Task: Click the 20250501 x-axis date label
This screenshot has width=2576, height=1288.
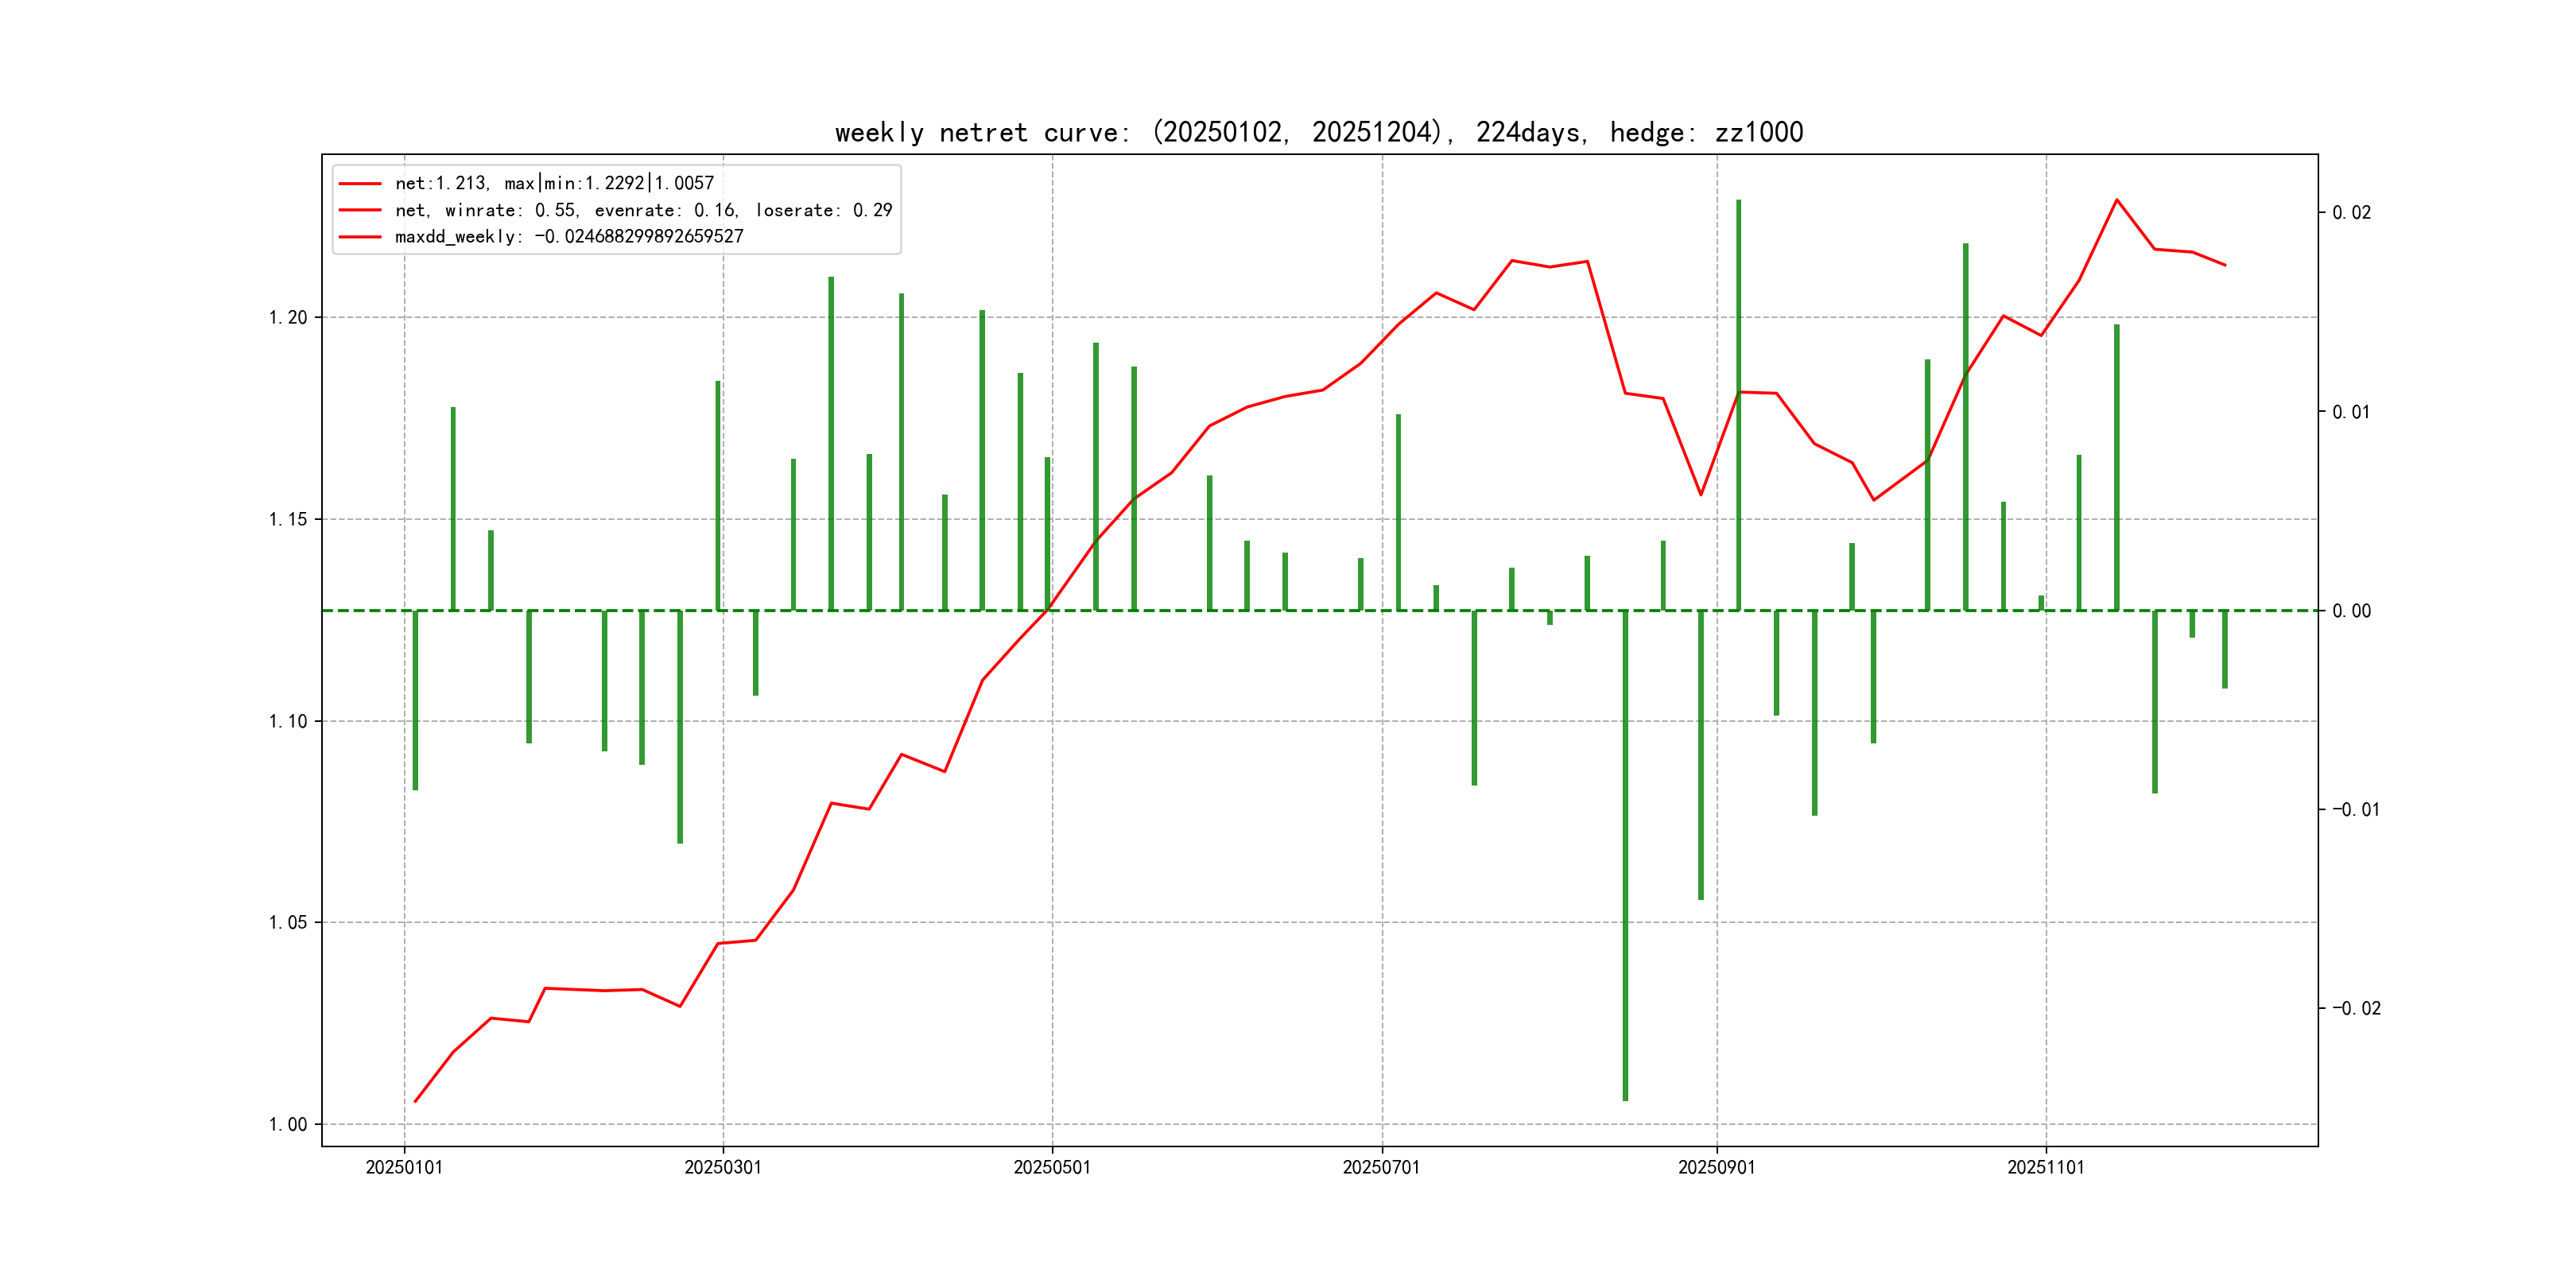Action: (1052, 1167)
